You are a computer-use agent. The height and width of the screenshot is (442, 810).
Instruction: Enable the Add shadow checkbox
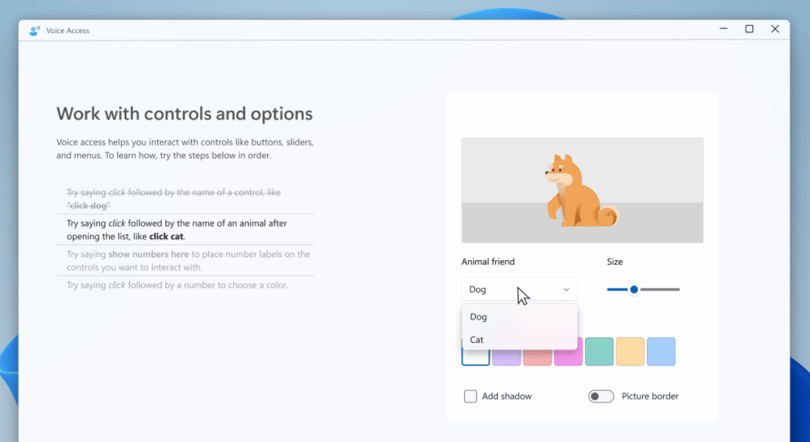tap(470, 396)
